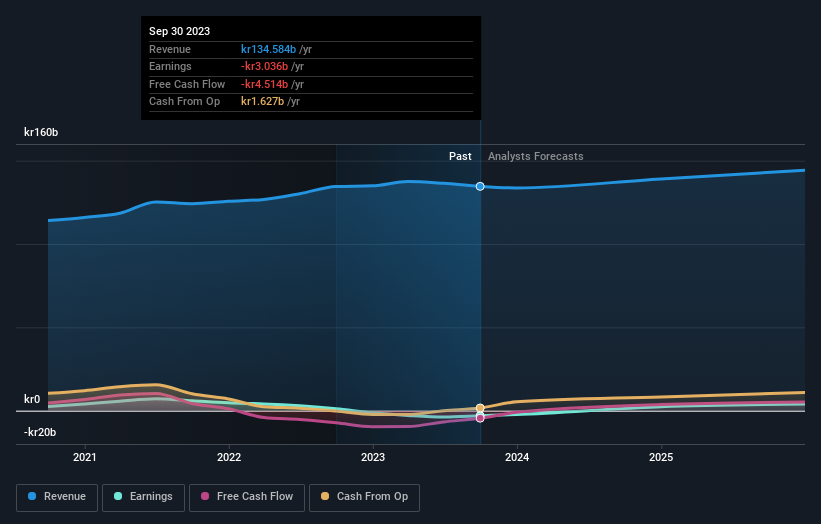
Task: Click the -kr4.514b free cash flow value
Action: [264, 84]
